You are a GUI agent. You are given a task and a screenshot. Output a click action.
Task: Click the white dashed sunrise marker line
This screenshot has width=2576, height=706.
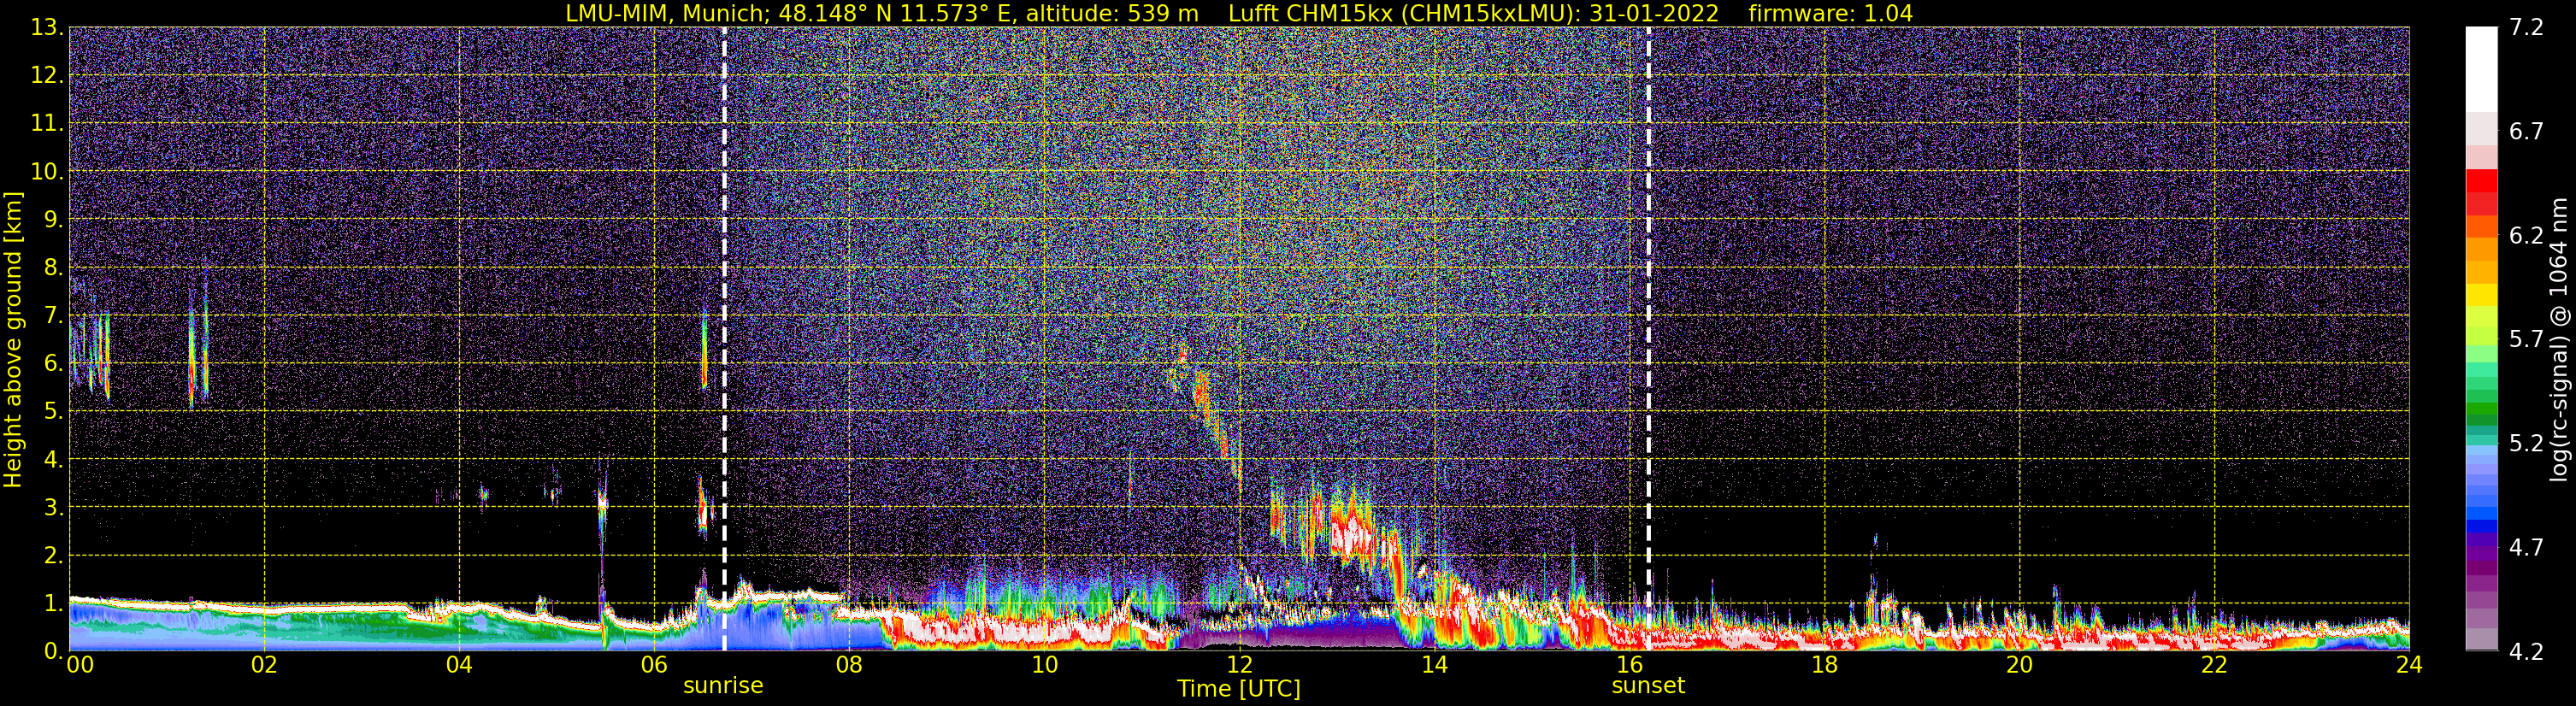(x=724, y=339)
